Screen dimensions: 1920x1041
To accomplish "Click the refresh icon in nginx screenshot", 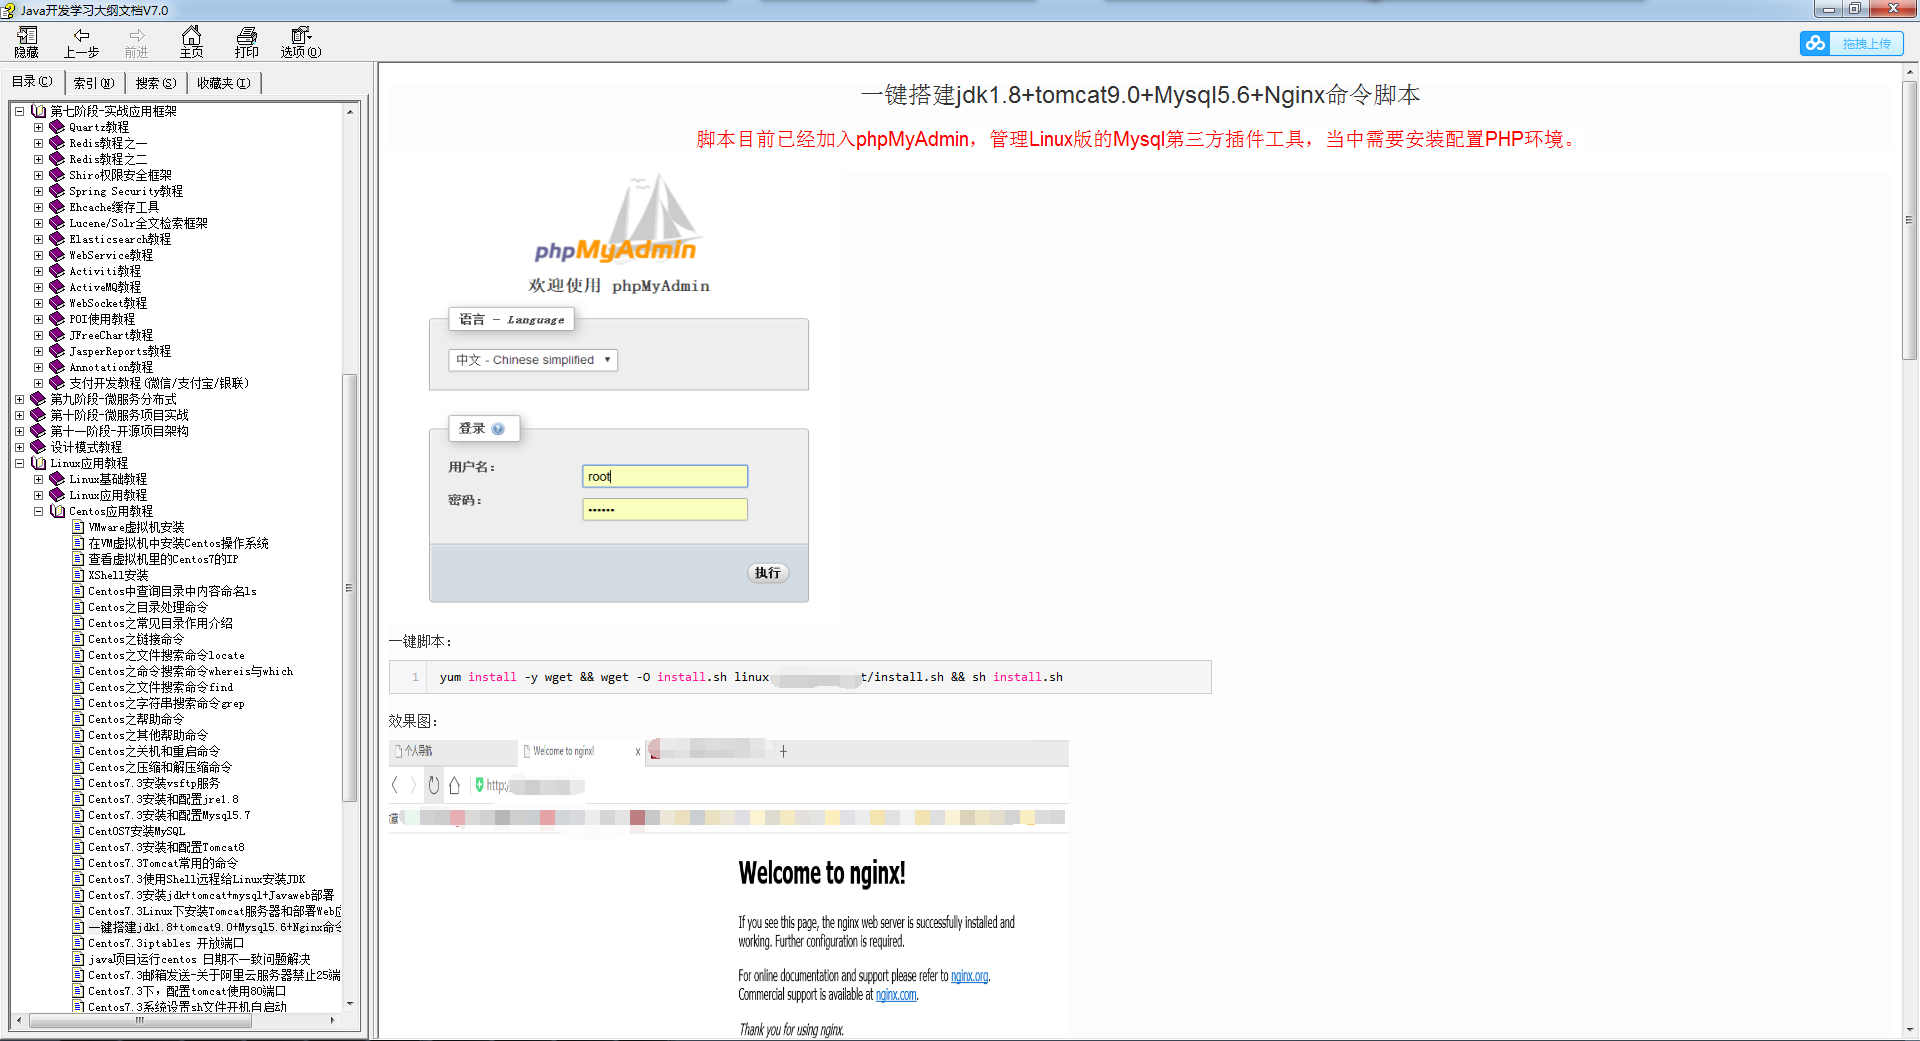I will tap(433, 785).
